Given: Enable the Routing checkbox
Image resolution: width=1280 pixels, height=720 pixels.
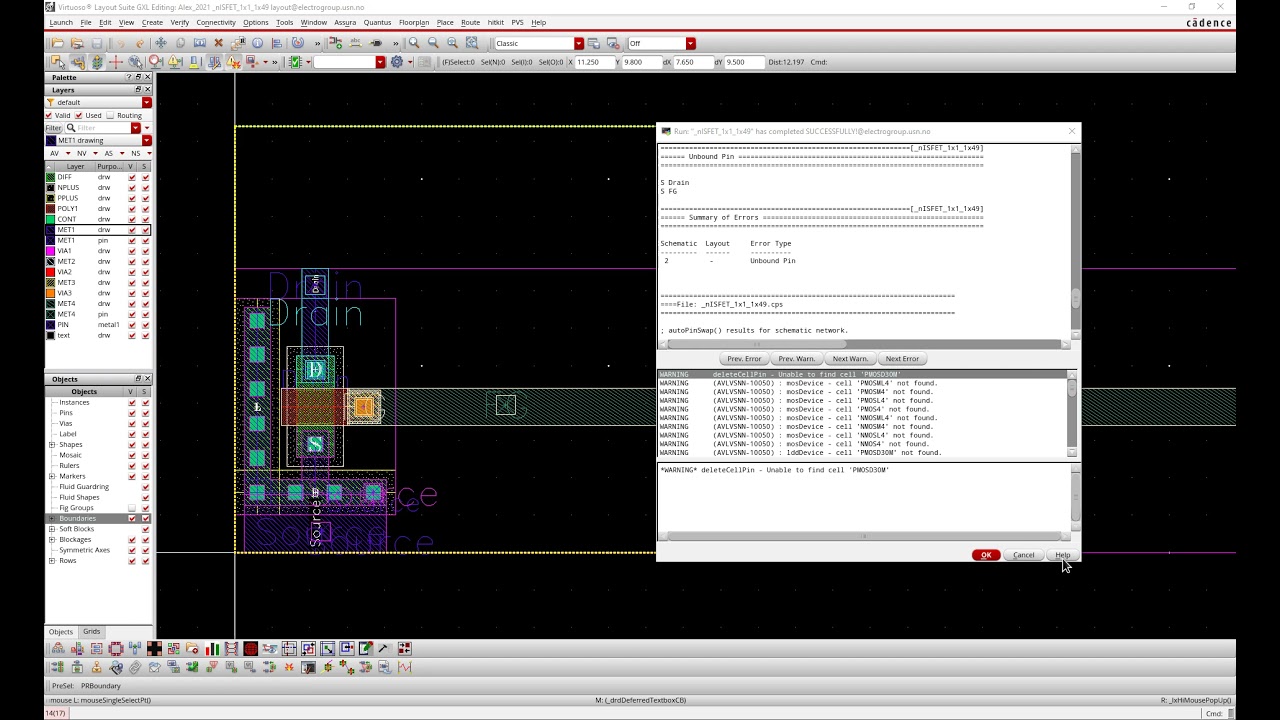Looking at the screenshot, I should [110, 115].
